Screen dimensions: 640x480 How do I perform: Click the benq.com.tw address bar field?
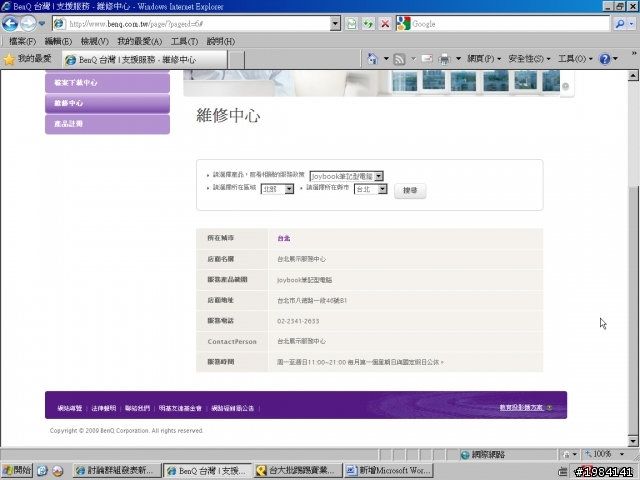coord(192,24)
